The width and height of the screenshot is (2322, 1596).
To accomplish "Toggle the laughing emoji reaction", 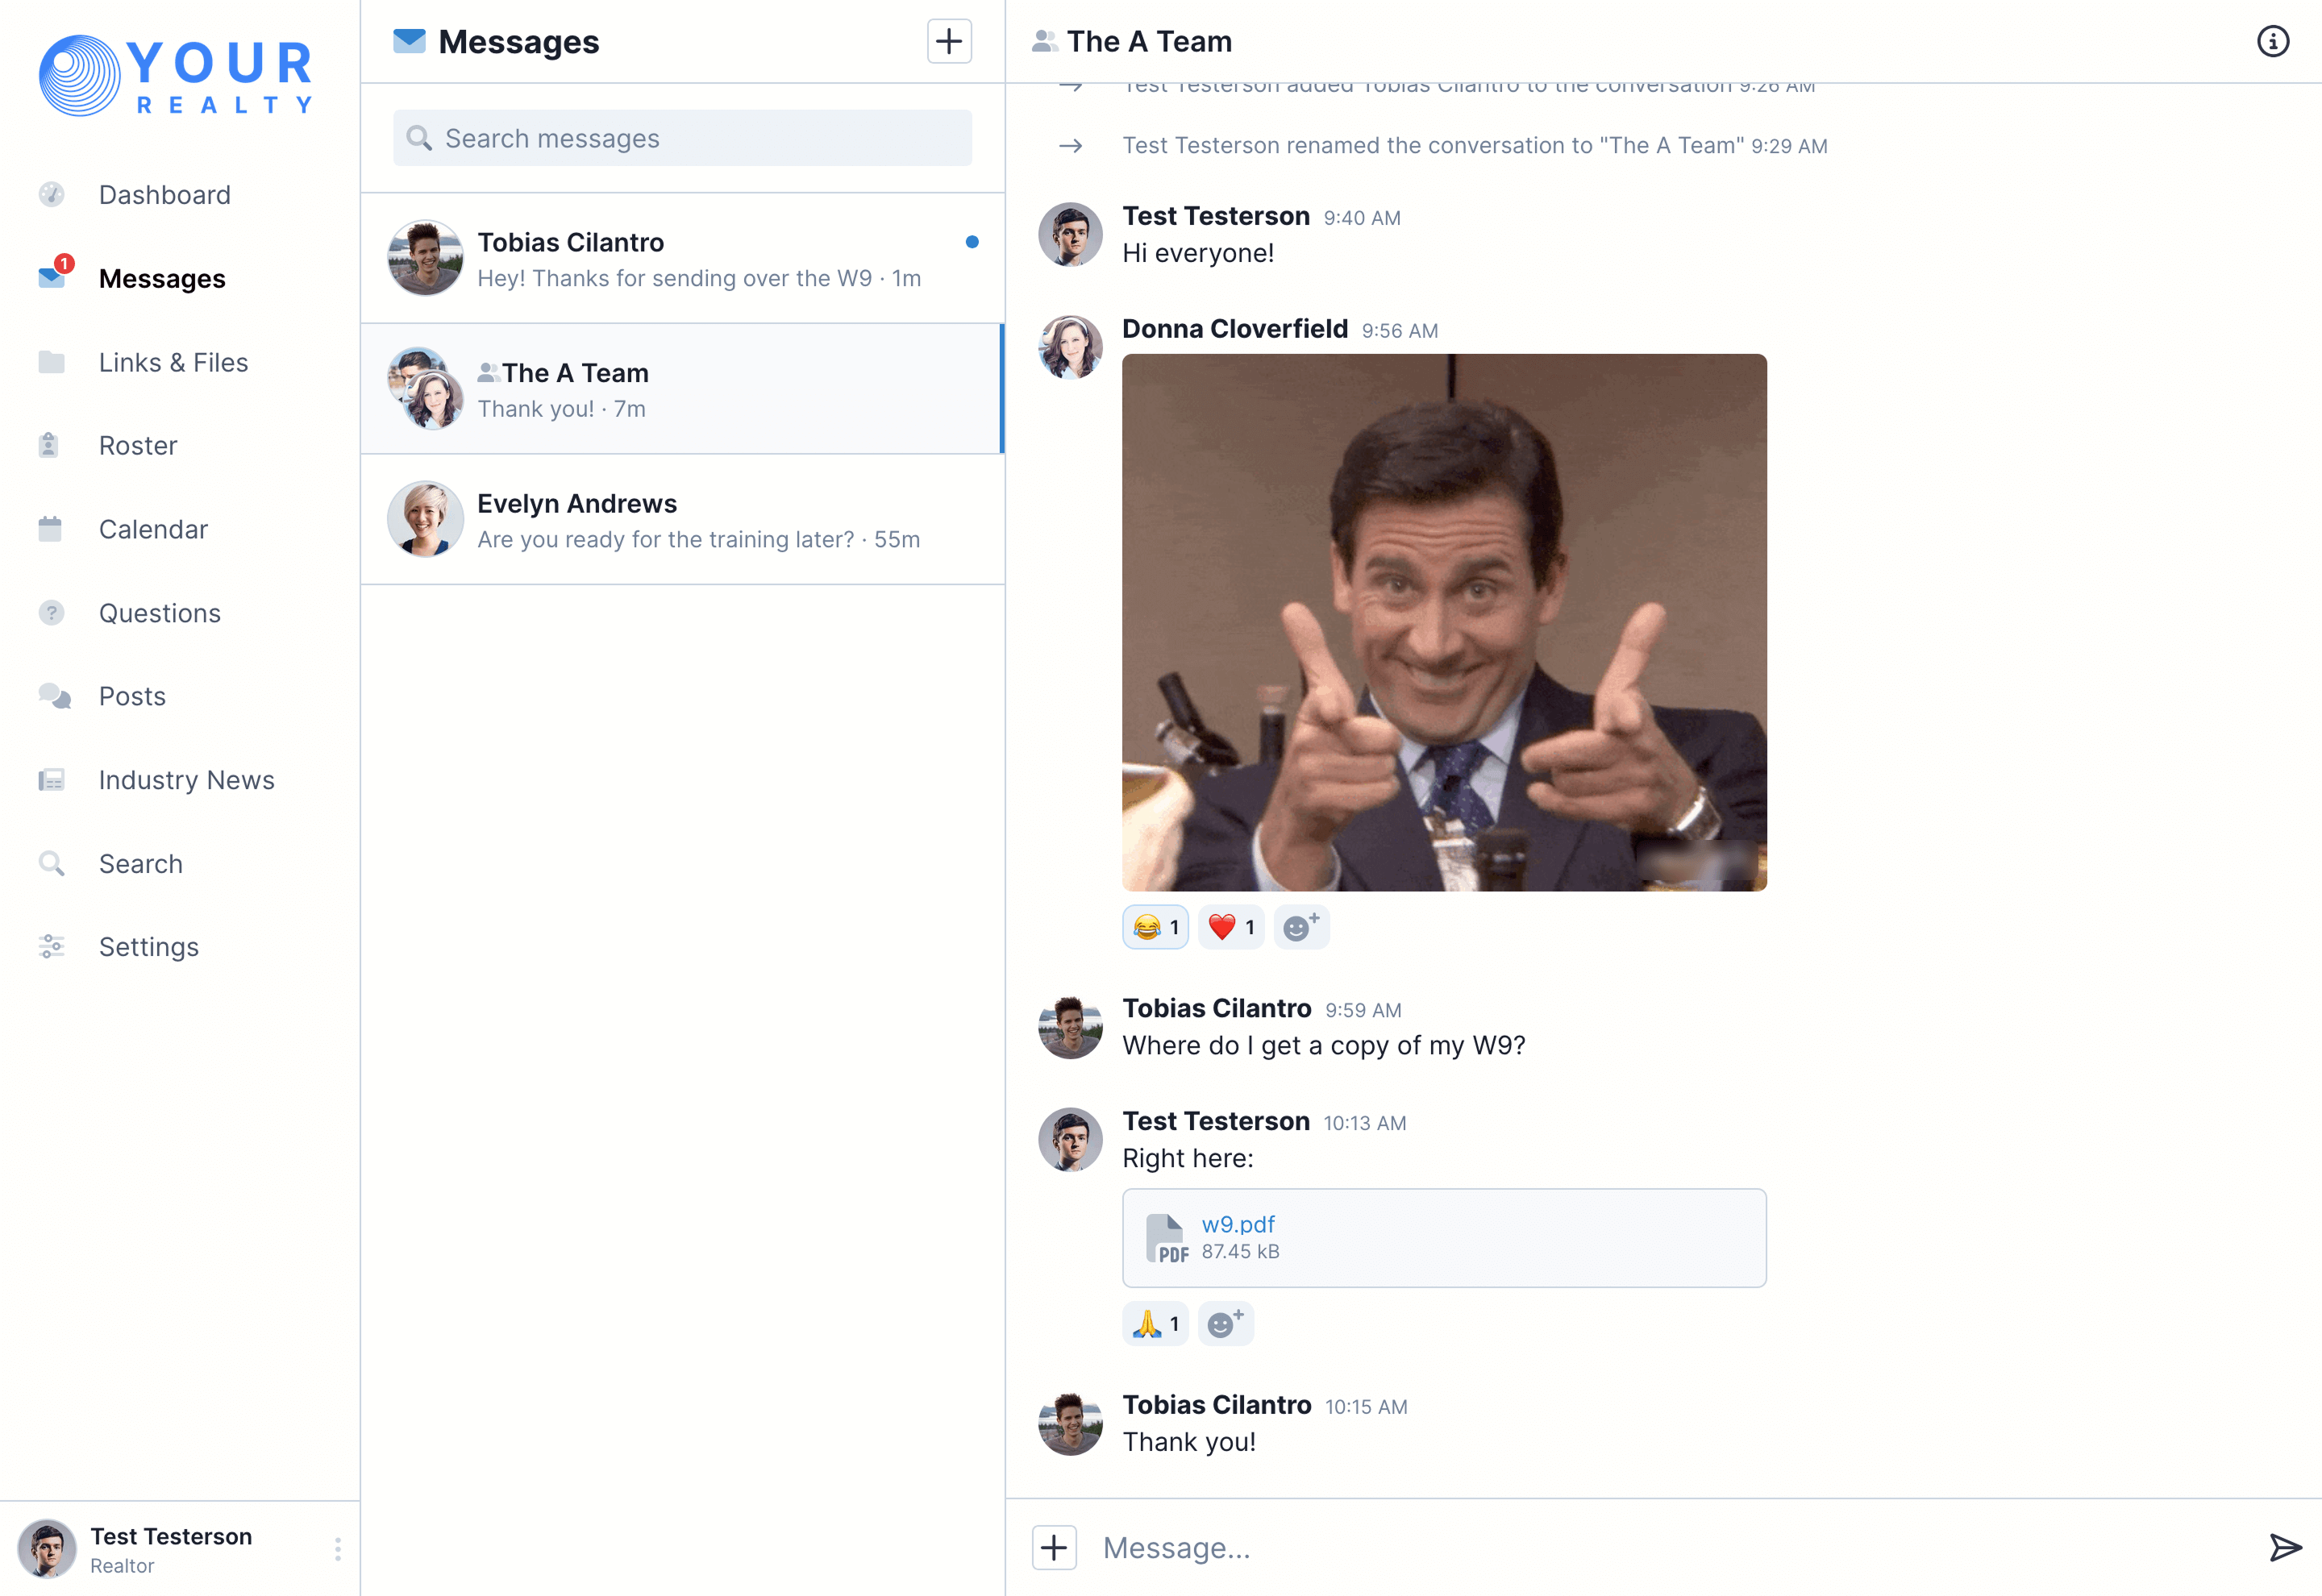I will coord(1155,927).
